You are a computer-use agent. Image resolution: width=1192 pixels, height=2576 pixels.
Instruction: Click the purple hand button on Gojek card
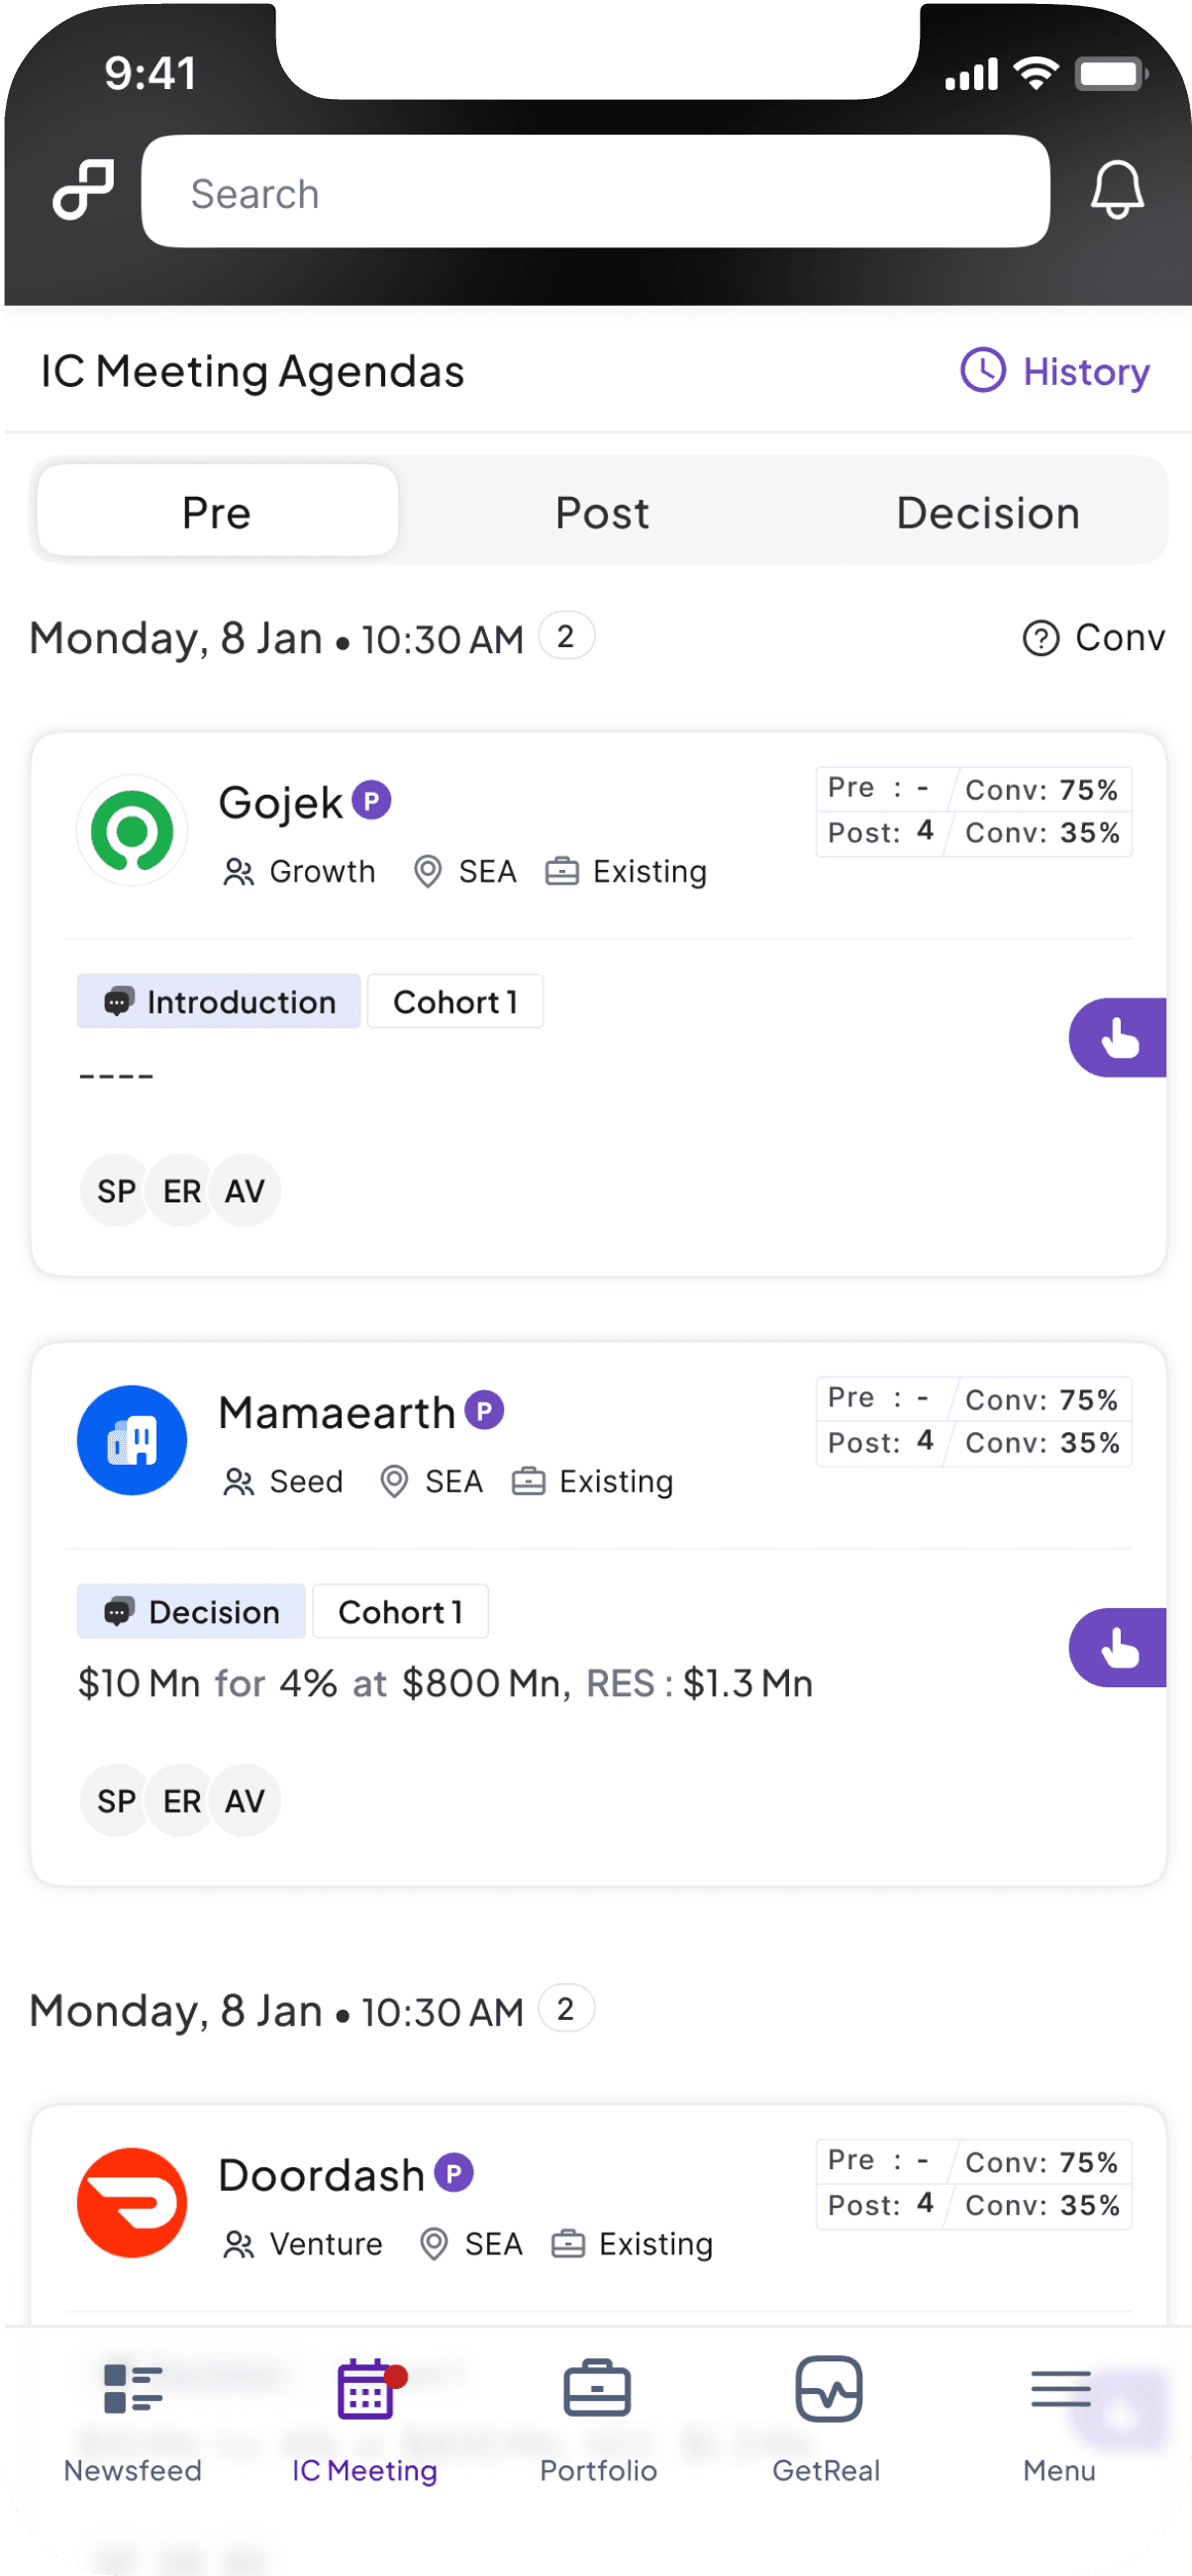click(1117, 1037)
